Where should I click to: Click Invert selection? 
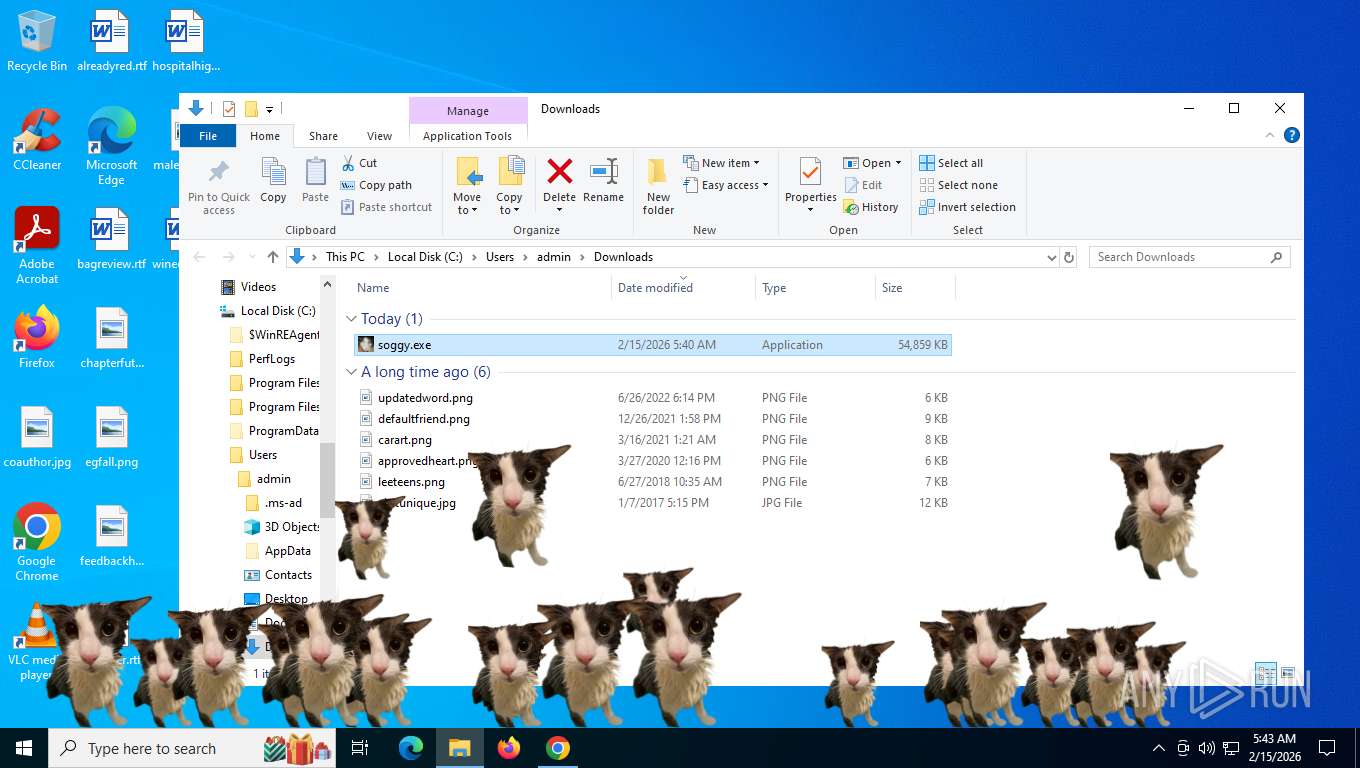tap(967, 207)
